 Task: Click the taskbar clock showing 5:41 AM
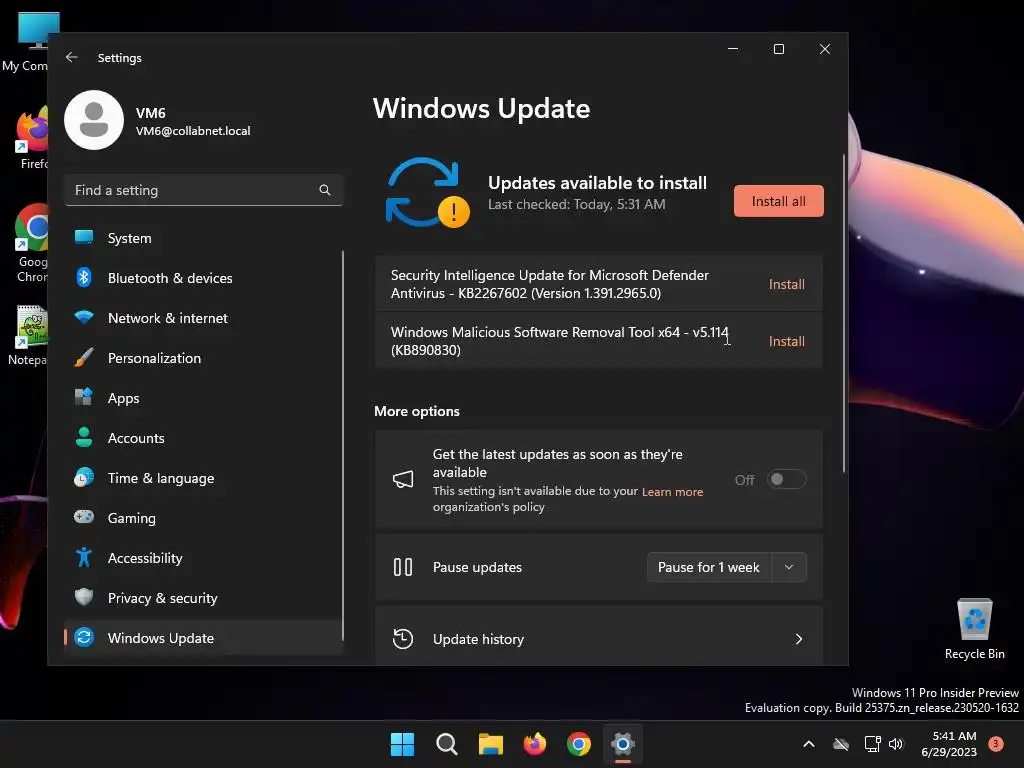coord(949,744)
